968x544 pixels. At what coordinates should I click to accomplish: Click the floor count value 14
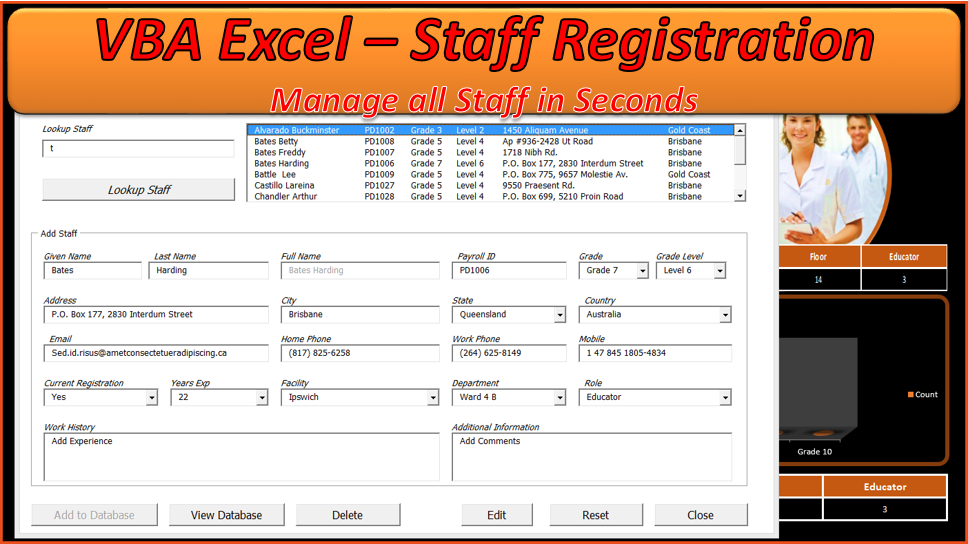pyautogui.click(x=819, y=280)
